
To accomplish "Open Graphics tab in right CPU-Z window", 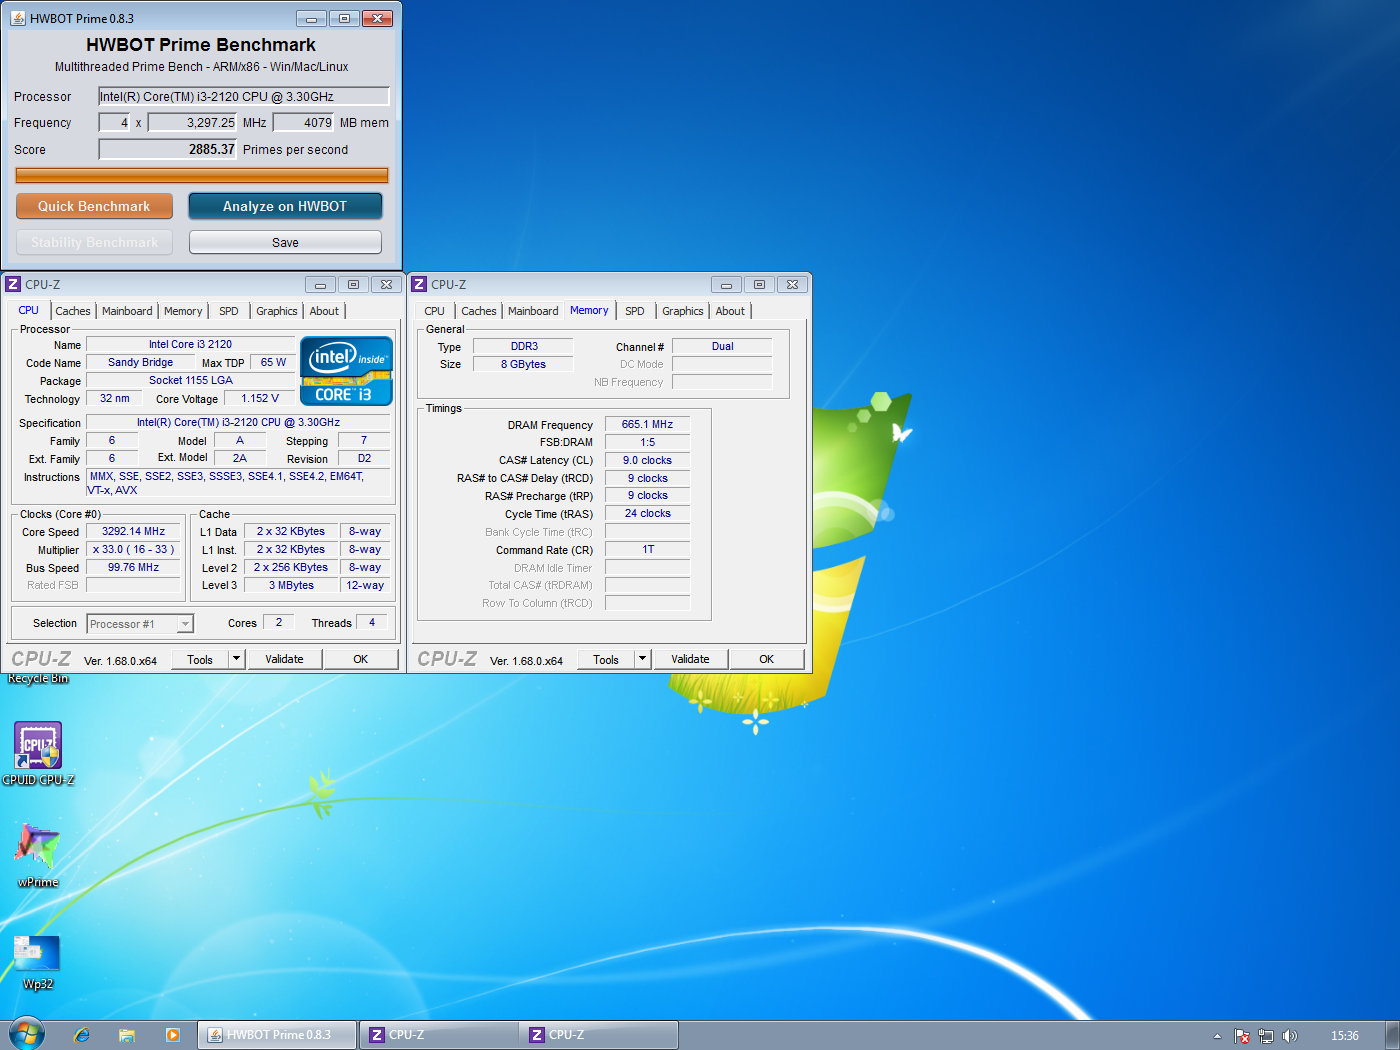I will [683, 311].
